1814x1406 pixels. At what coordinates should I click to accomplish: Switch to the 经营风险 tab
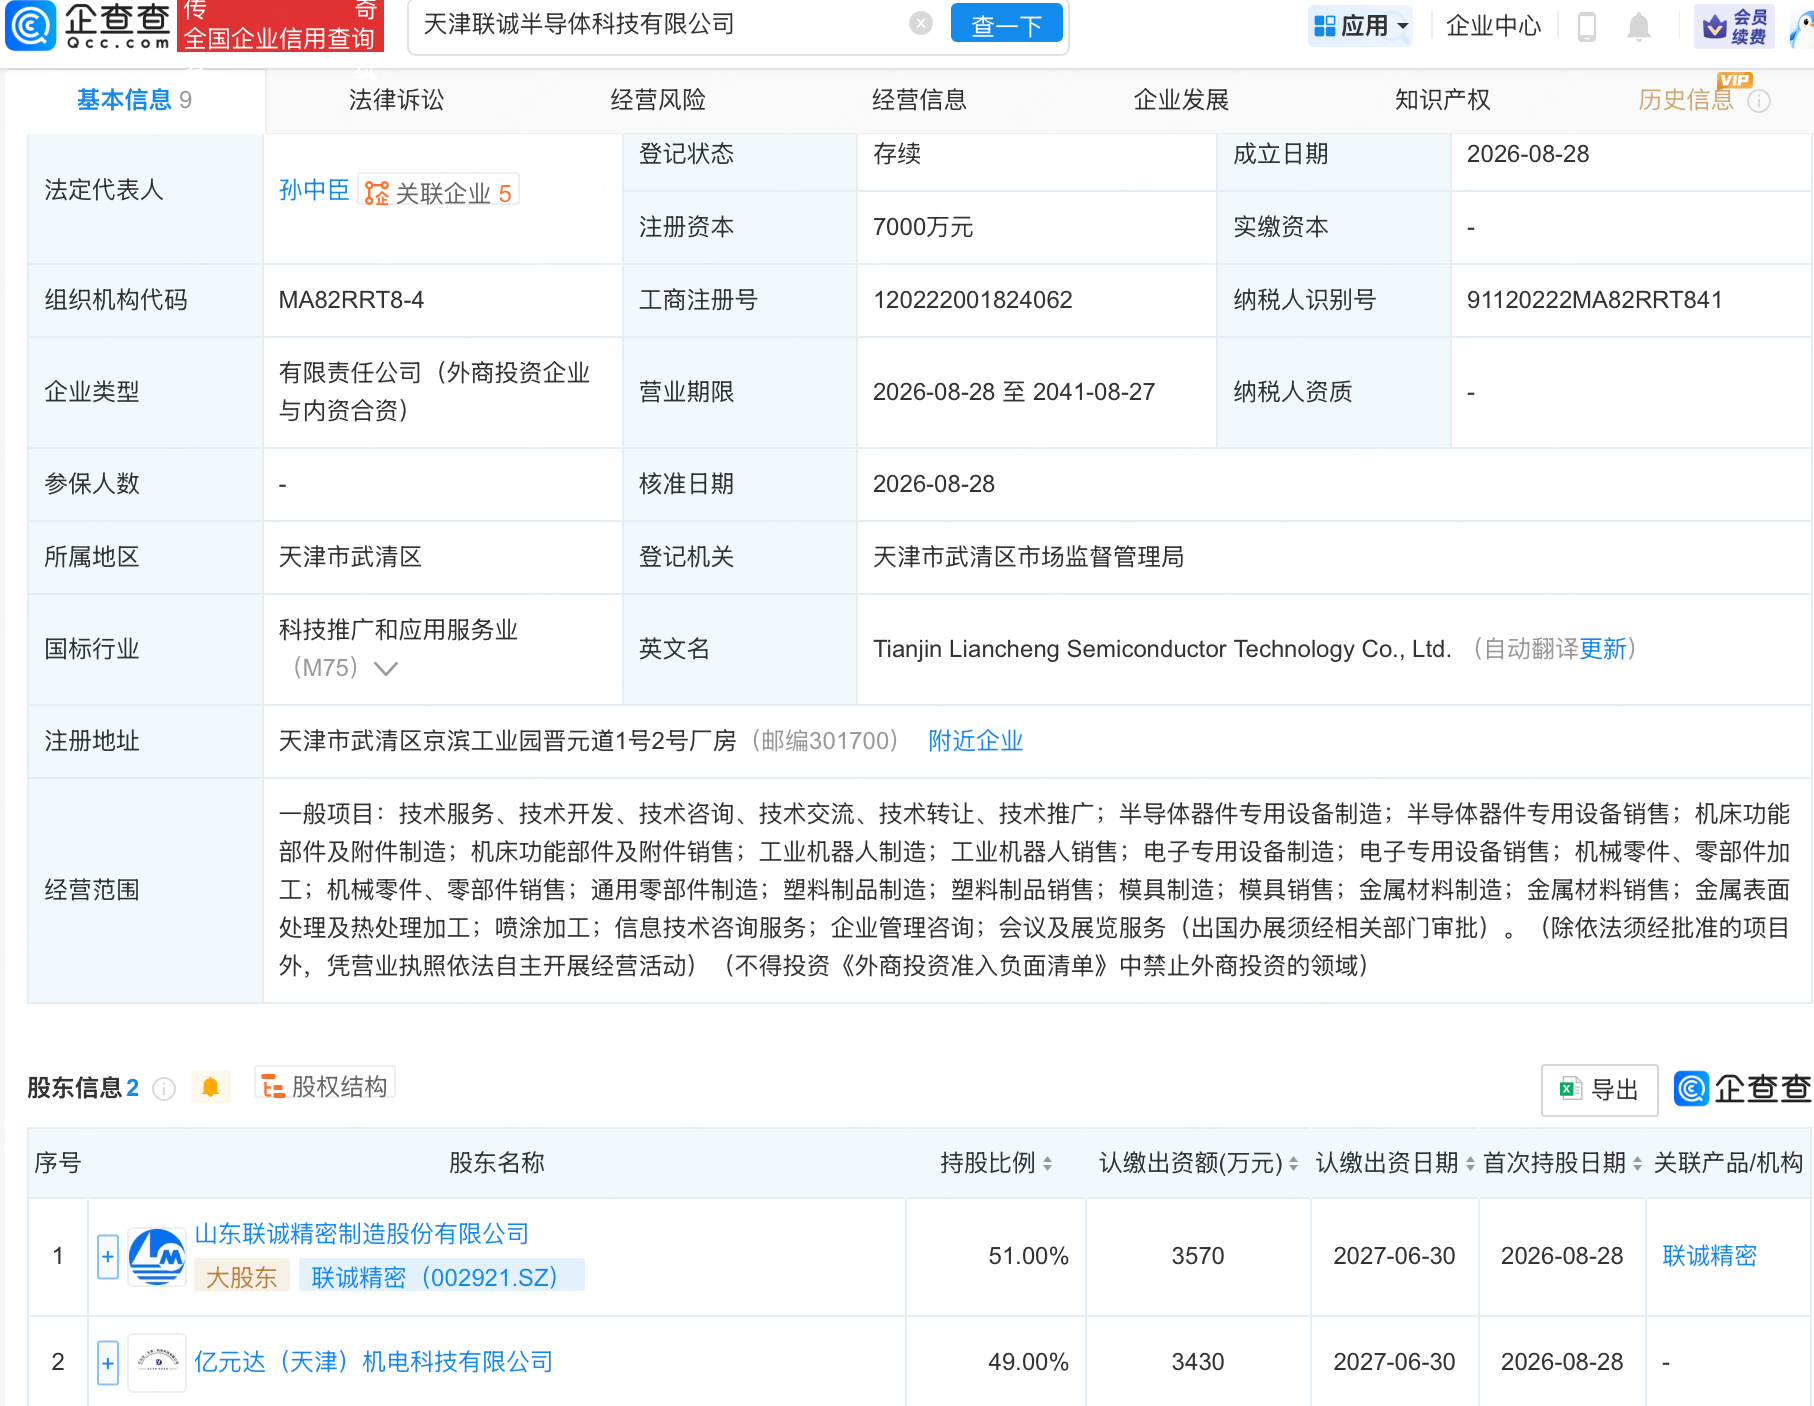tap(658, 100)
